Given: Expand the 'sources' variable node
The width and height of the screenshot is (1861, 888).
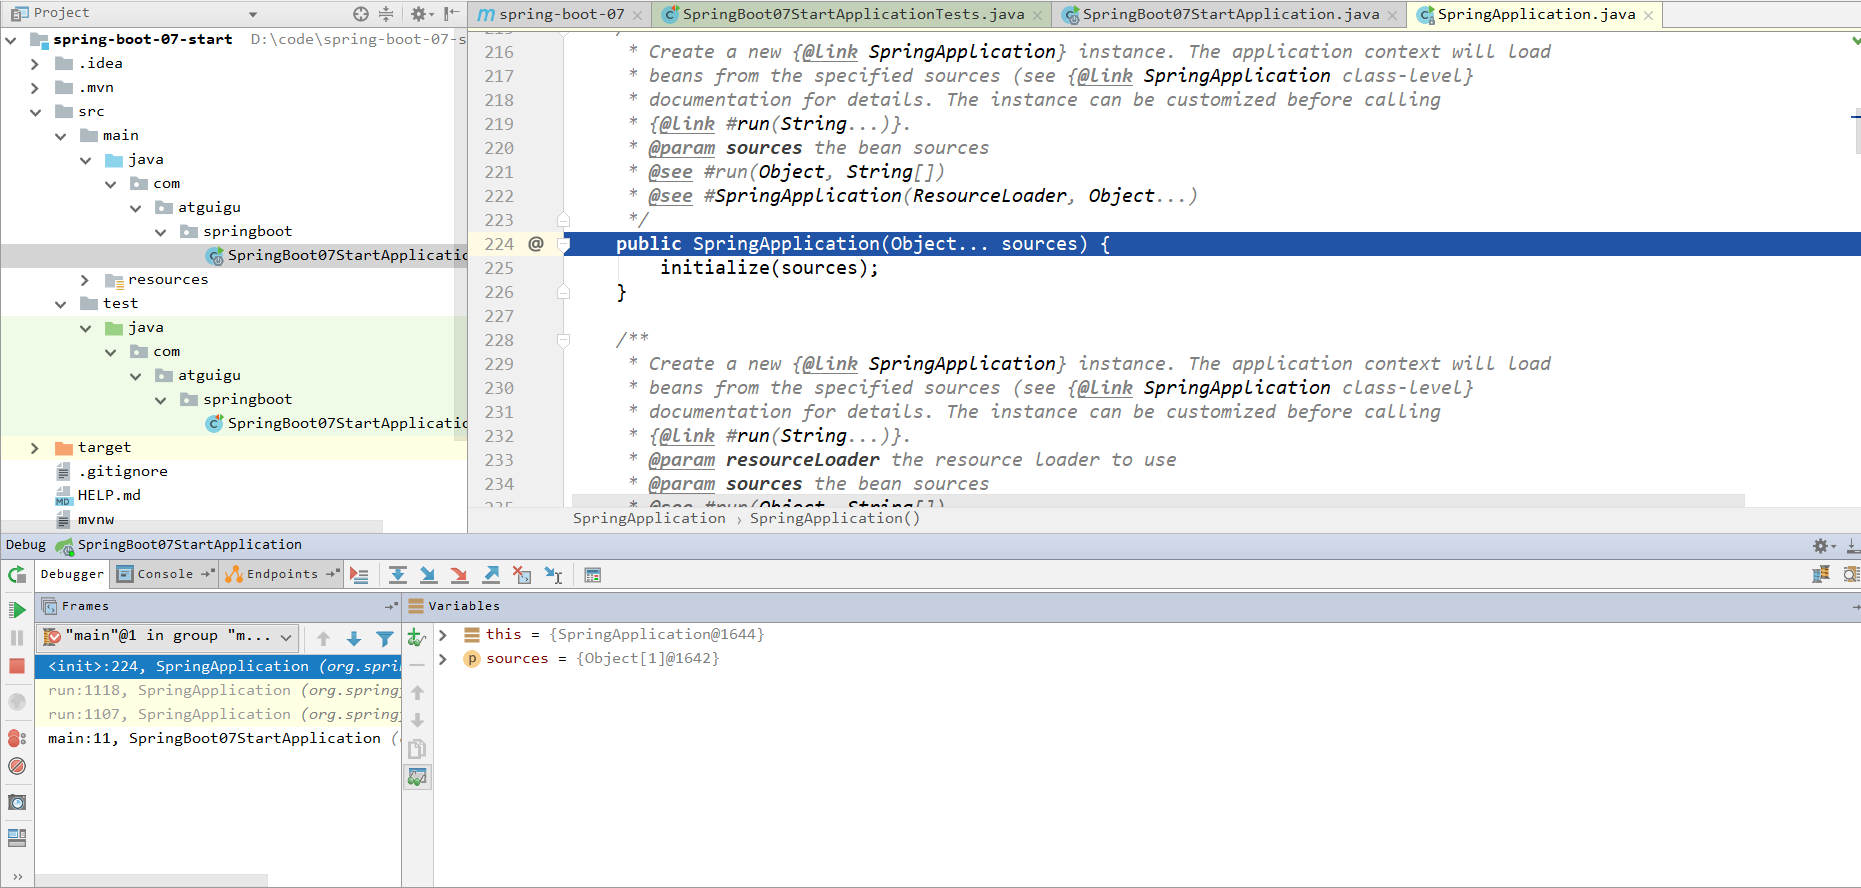Looking at the screenshot, I should [x=443, y=659].
